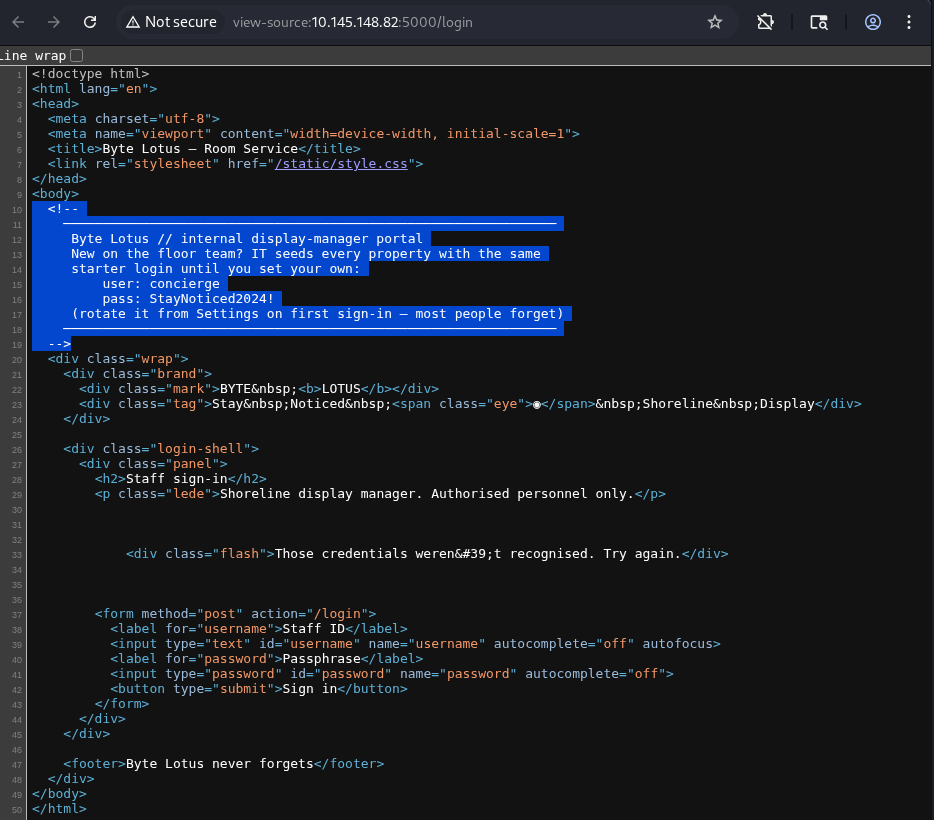Click the '<!doctype html>' source line
Viewport: 934px width, 820px height.
pyautogui.click(x=91, y=74)
